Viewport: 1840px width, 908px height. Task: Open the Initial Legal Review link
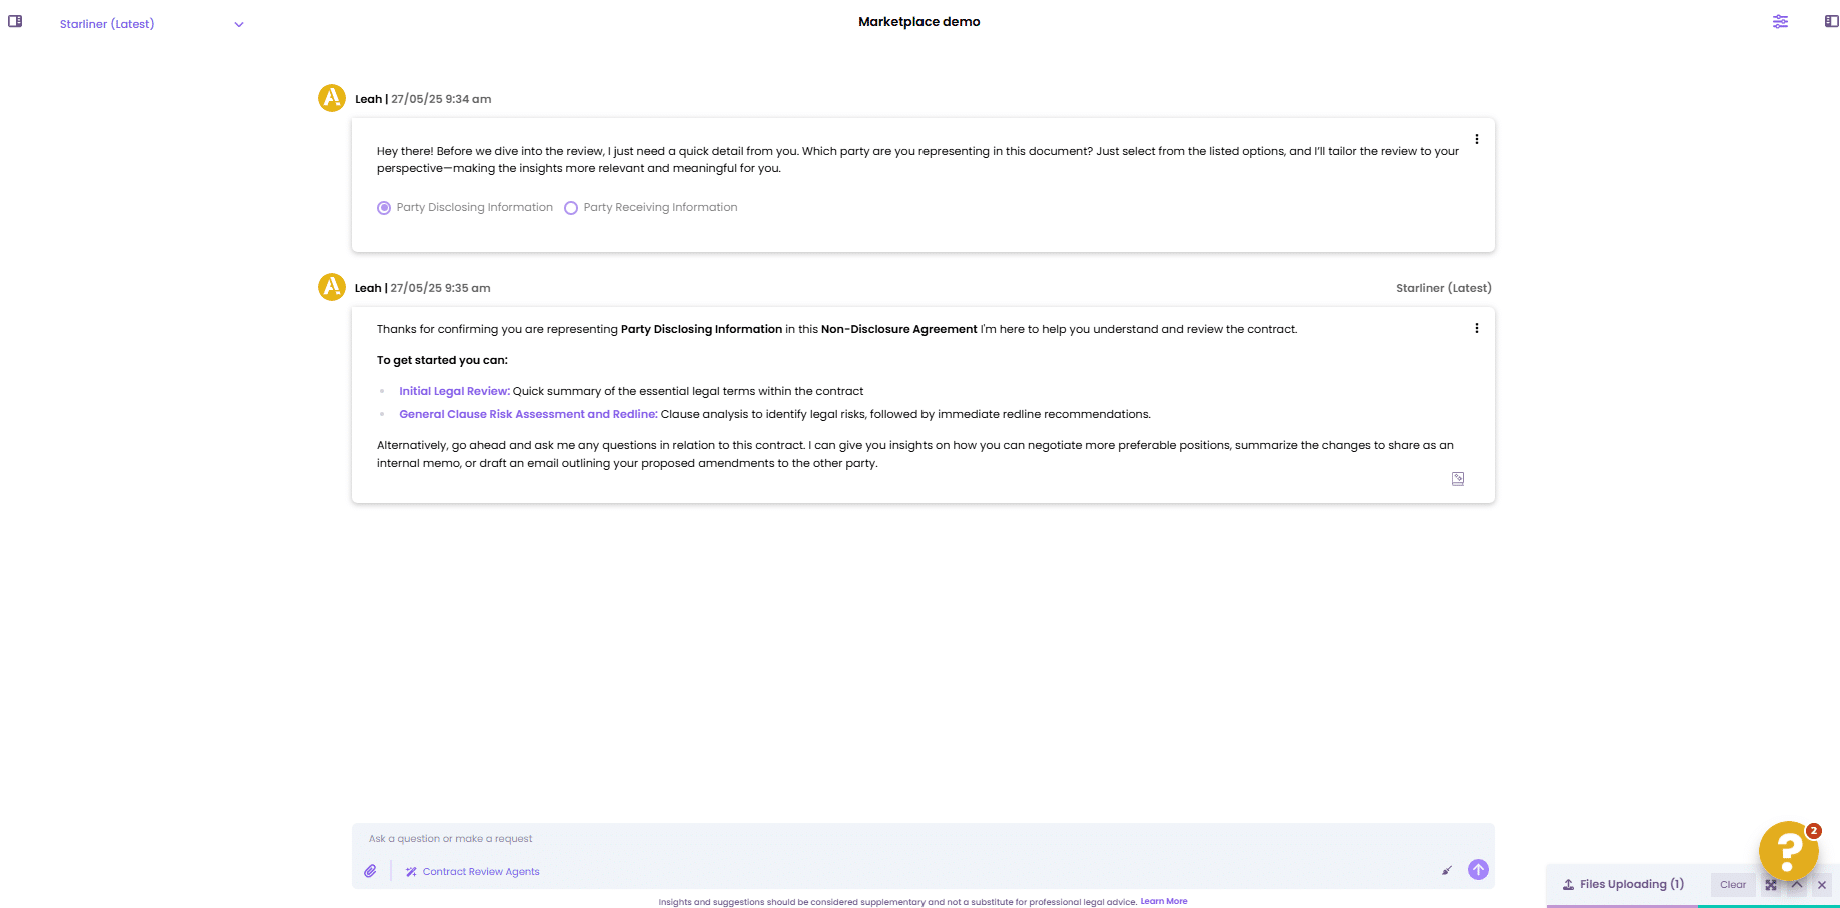454,391
